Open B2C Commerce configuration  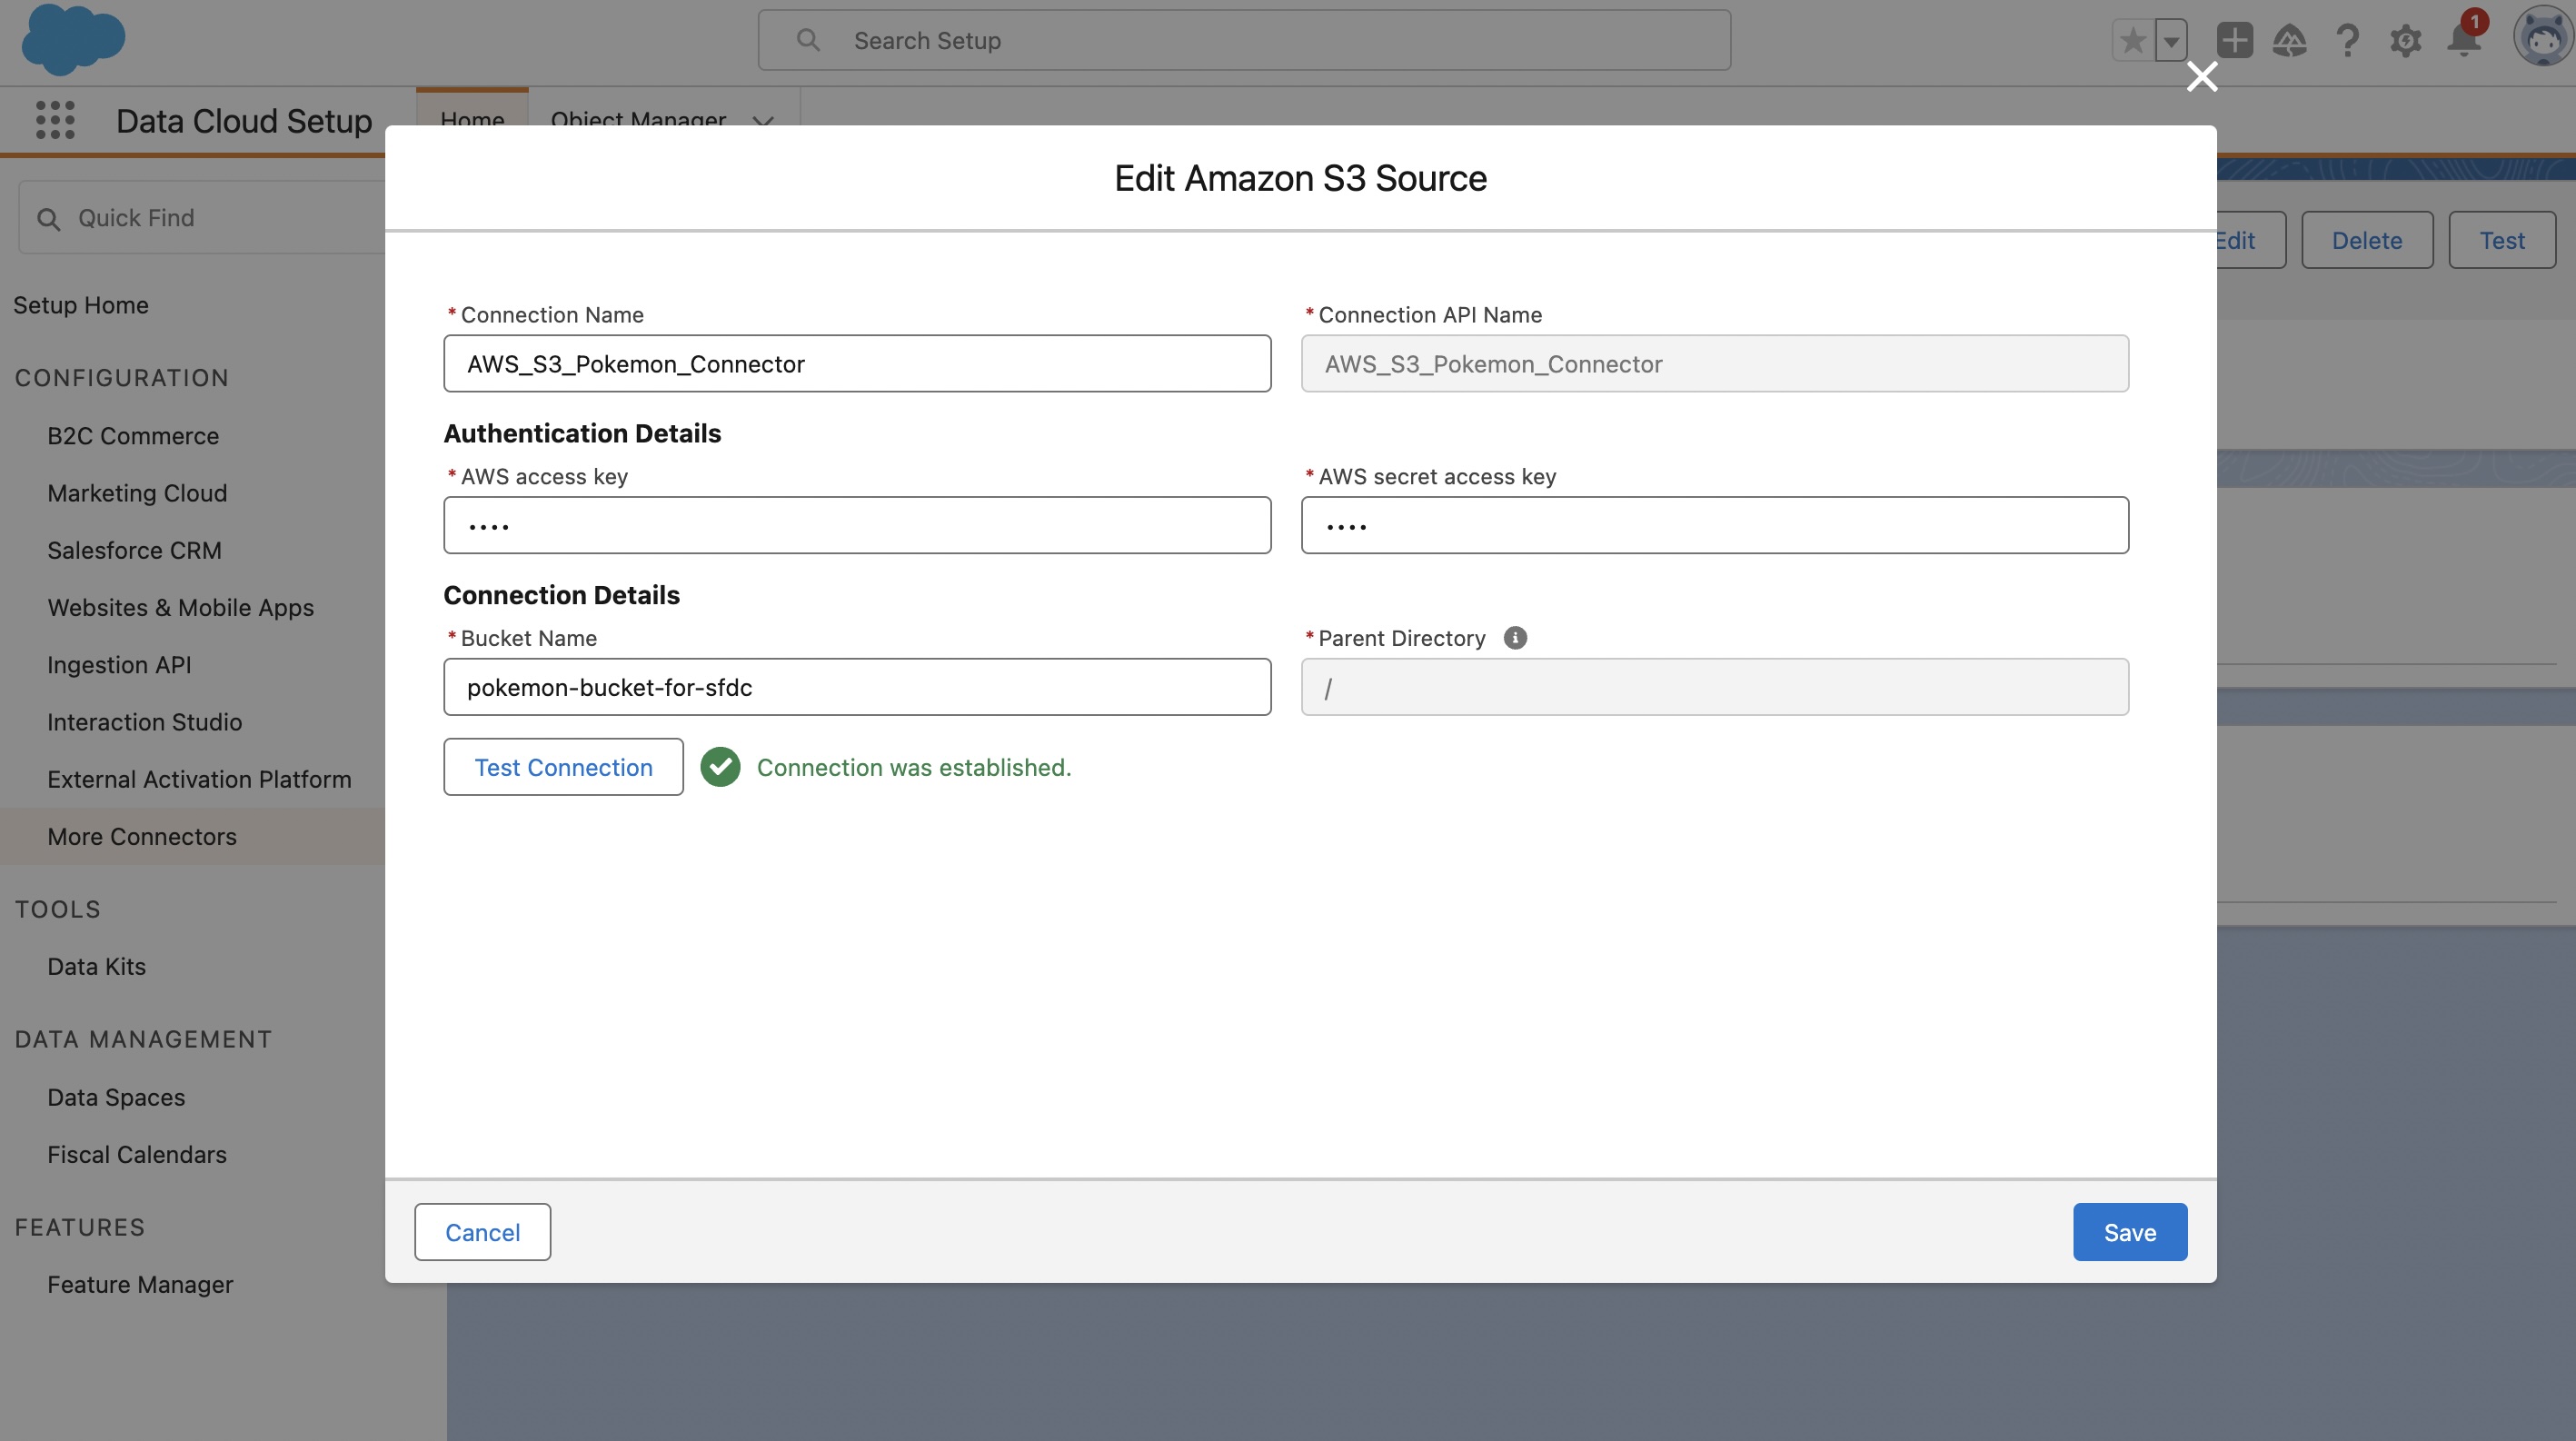[x=133, y=436]
